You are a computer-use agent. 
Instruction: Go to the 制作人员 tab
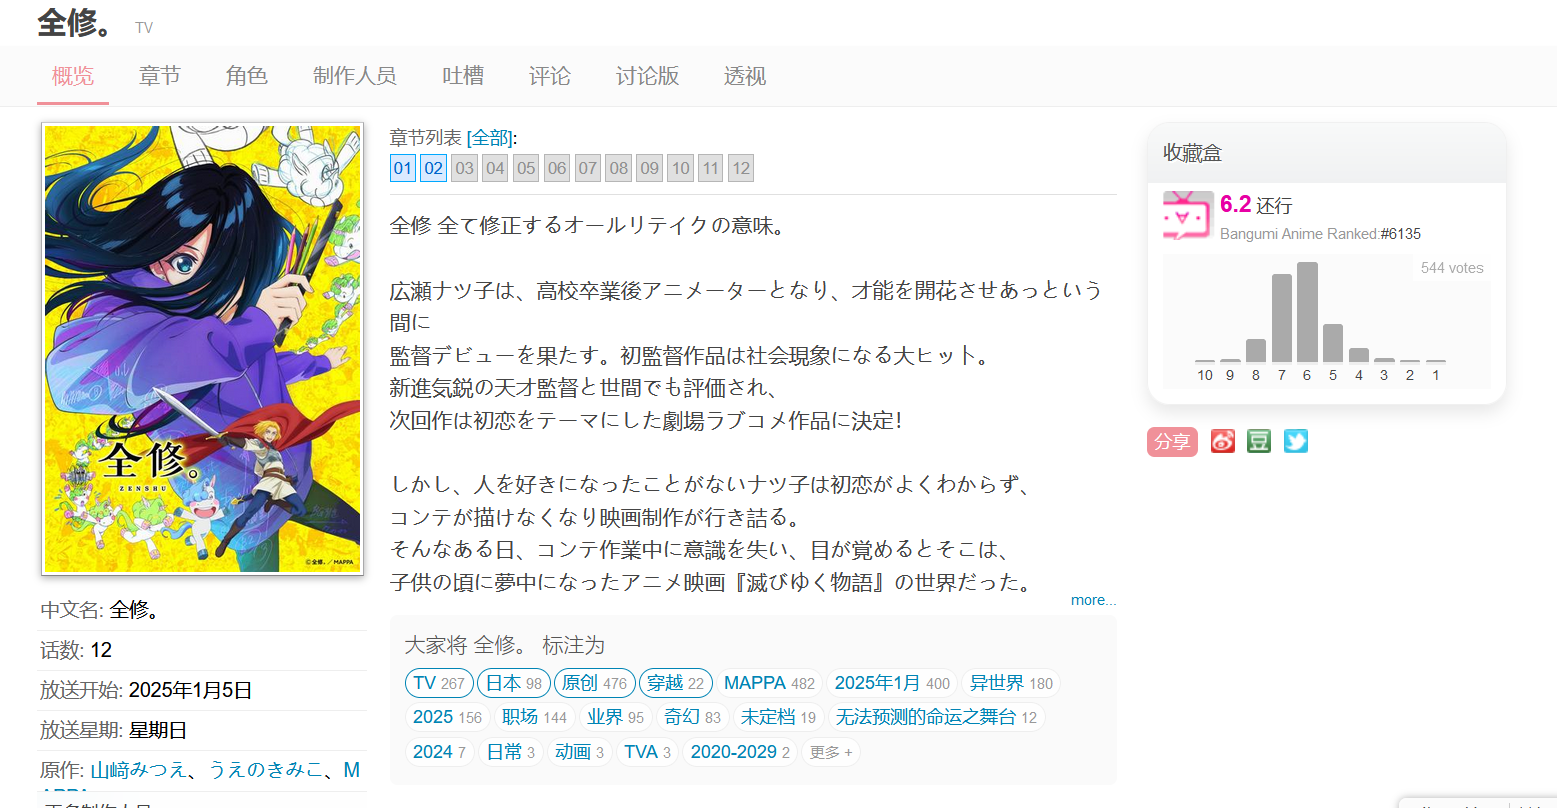[355, 76]
